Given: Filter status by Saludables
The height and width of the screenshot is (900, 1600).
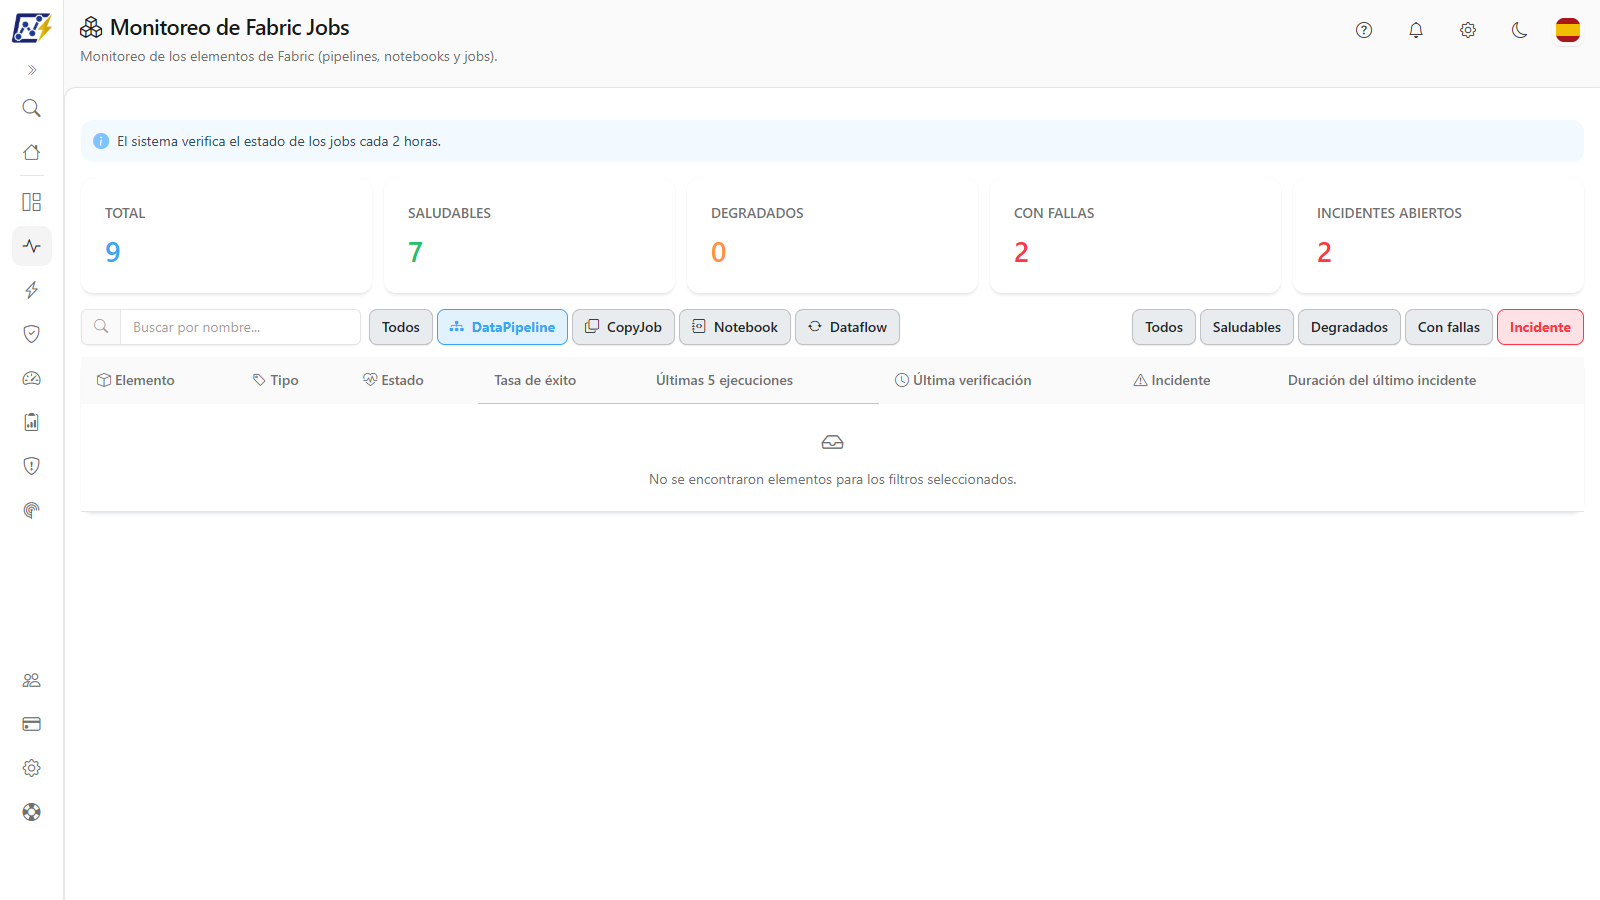Looking at the screenshot, I should point(1247,327).
